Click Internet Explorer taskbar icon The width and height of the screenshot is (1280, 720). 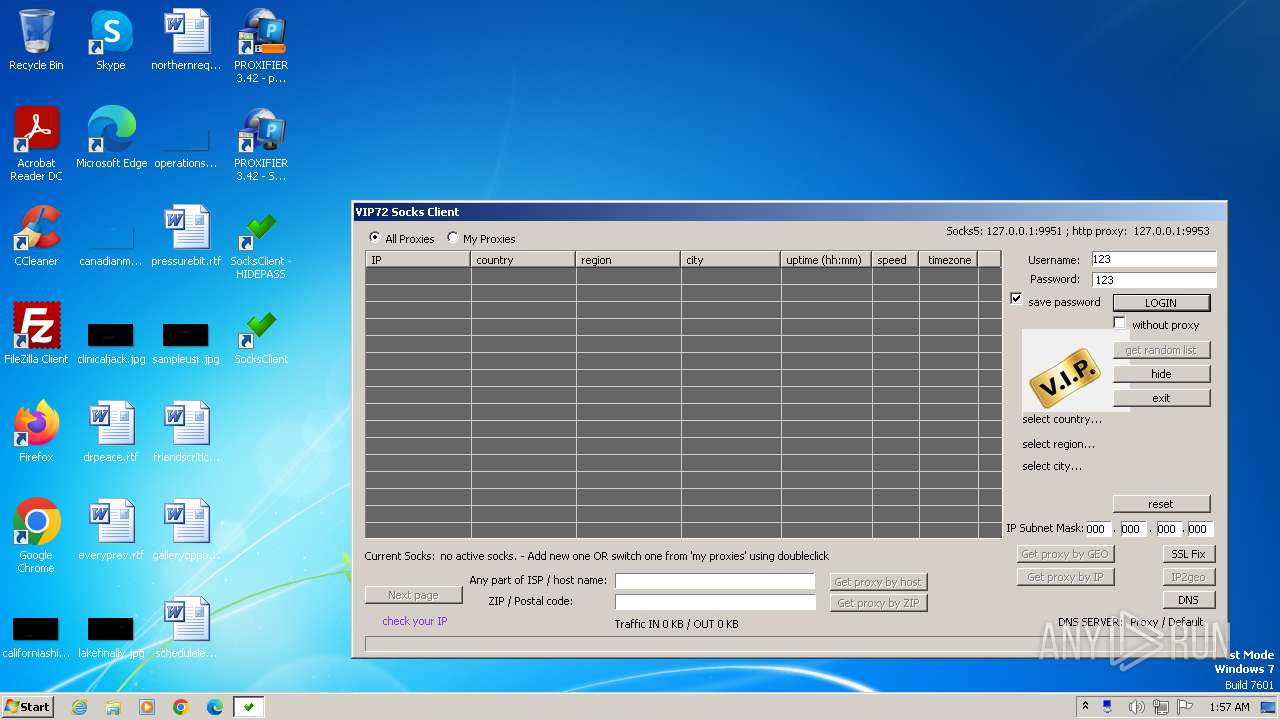pos(79,707)
